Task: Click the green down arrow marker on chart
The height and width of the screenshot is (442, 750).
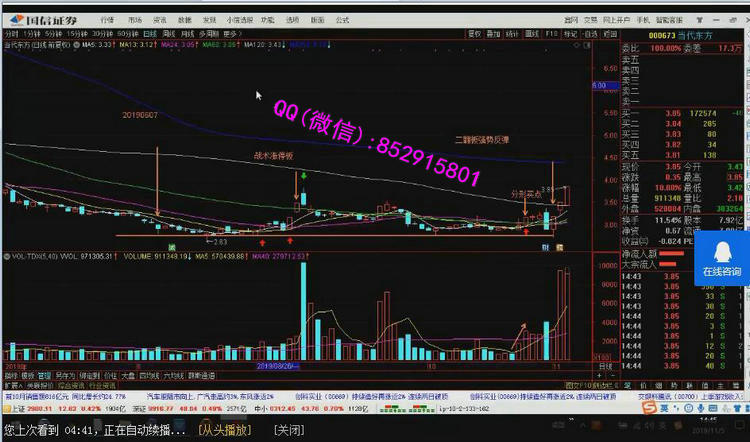Action: (303, 175)
